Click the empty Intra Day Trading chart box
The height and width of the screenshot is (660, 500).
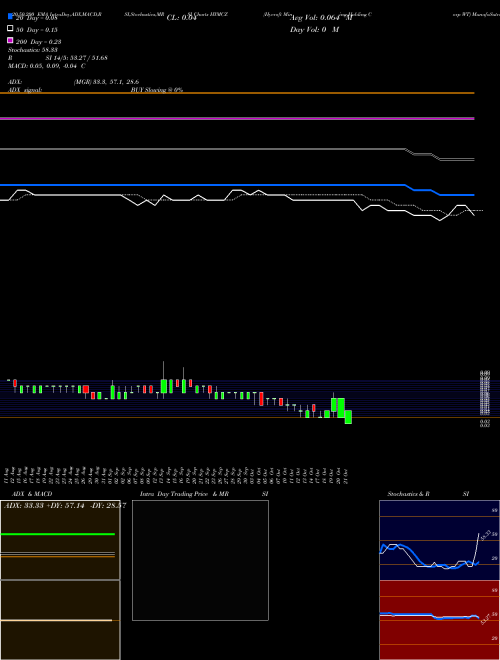[x=200, y=560]
